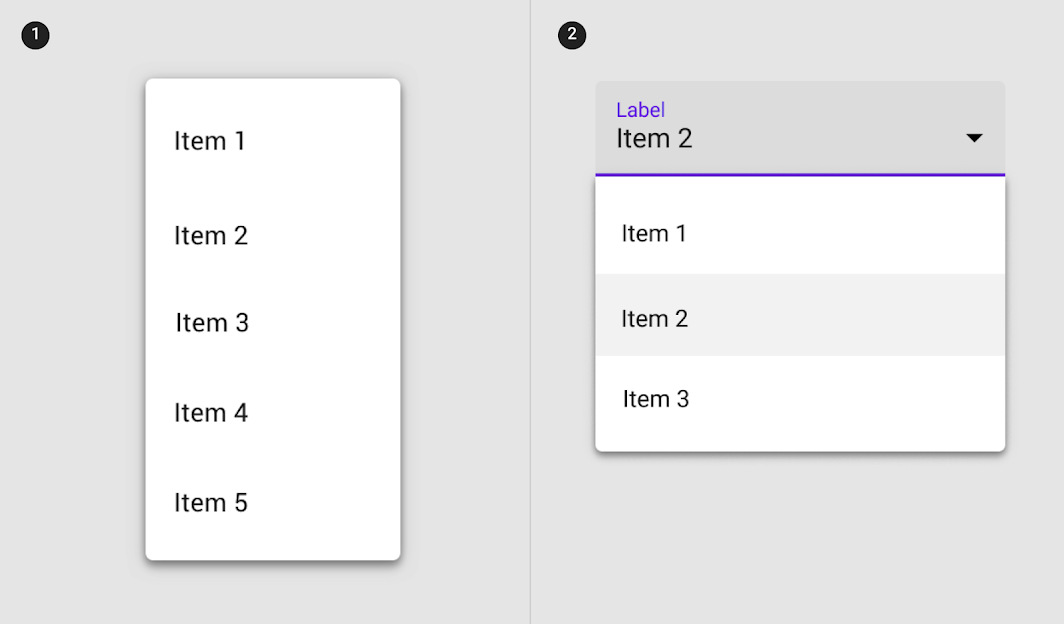Click the purple underline of the select field
This screenshot has height=624, width=1064.
(x=800, y=175)
